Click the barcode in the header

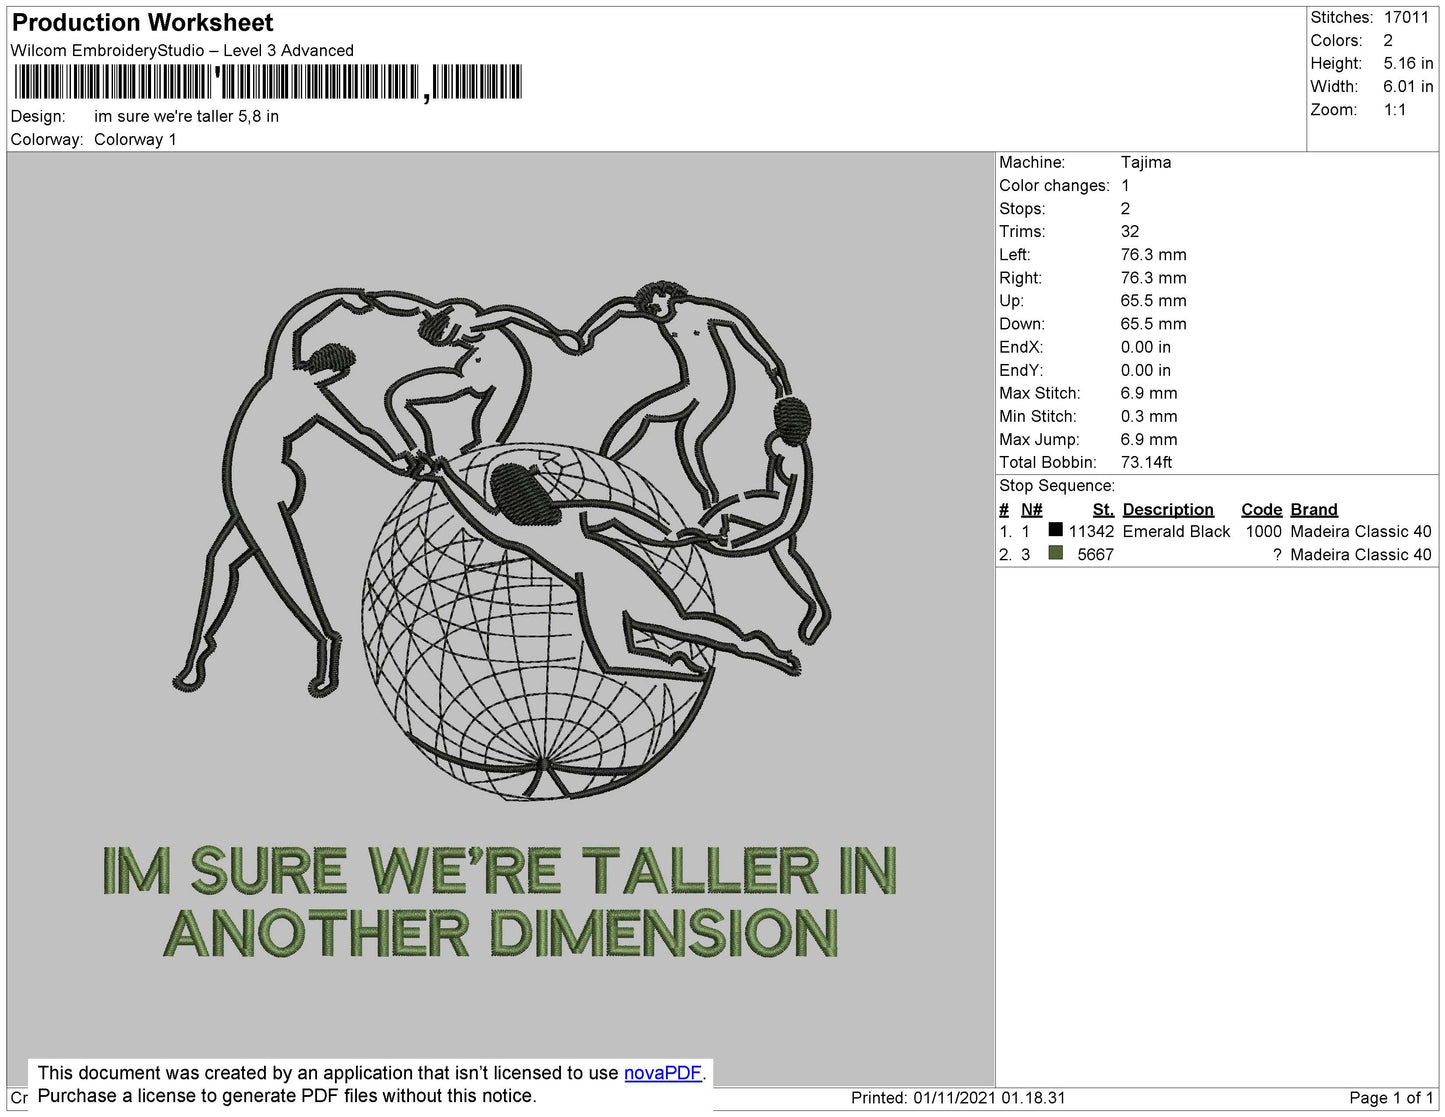coord(267,83)
